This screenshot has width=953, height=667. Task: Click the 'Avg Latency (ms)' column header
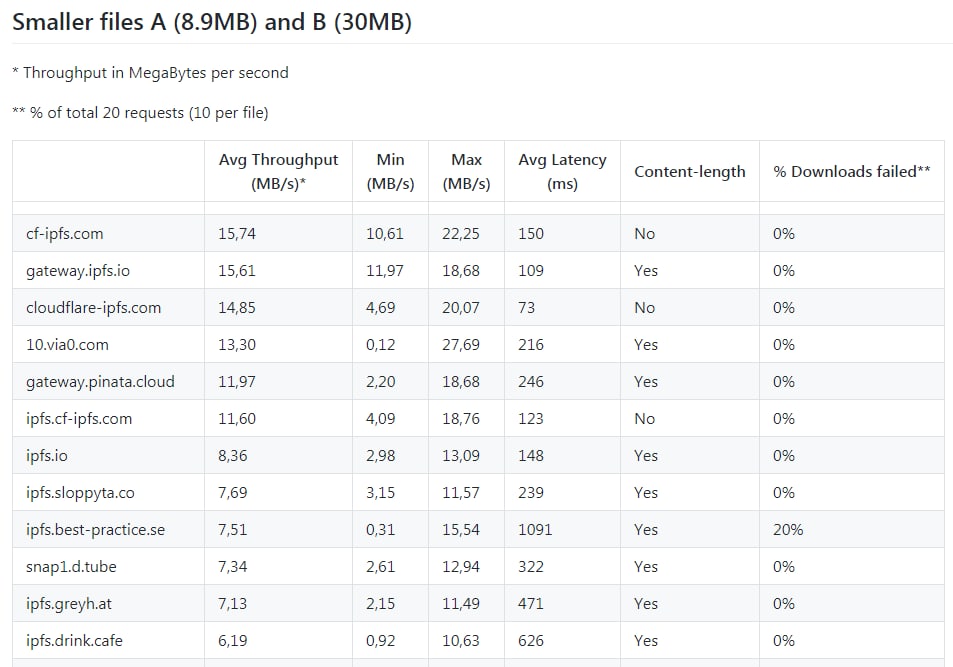click(562, 171)
